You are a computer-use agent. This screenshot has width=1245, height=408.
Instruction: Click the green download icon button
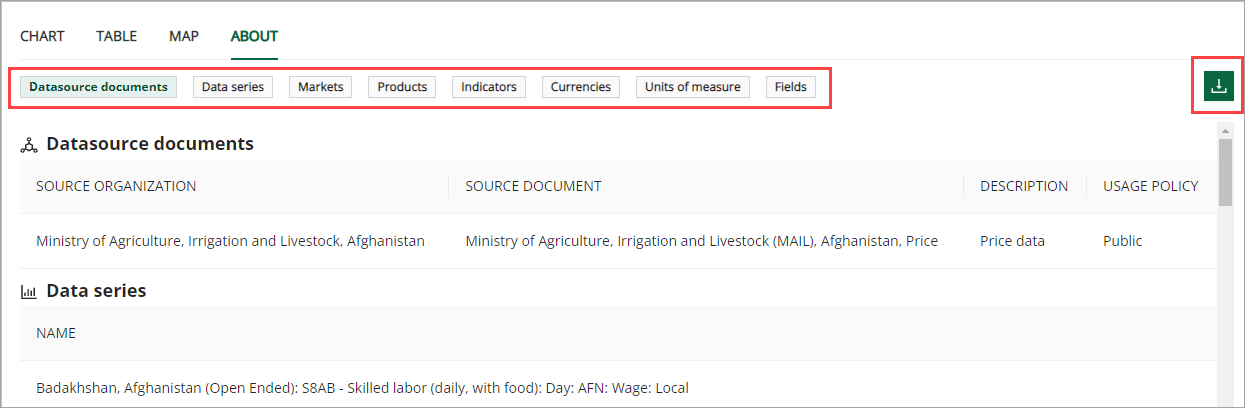click(1218, 86)
